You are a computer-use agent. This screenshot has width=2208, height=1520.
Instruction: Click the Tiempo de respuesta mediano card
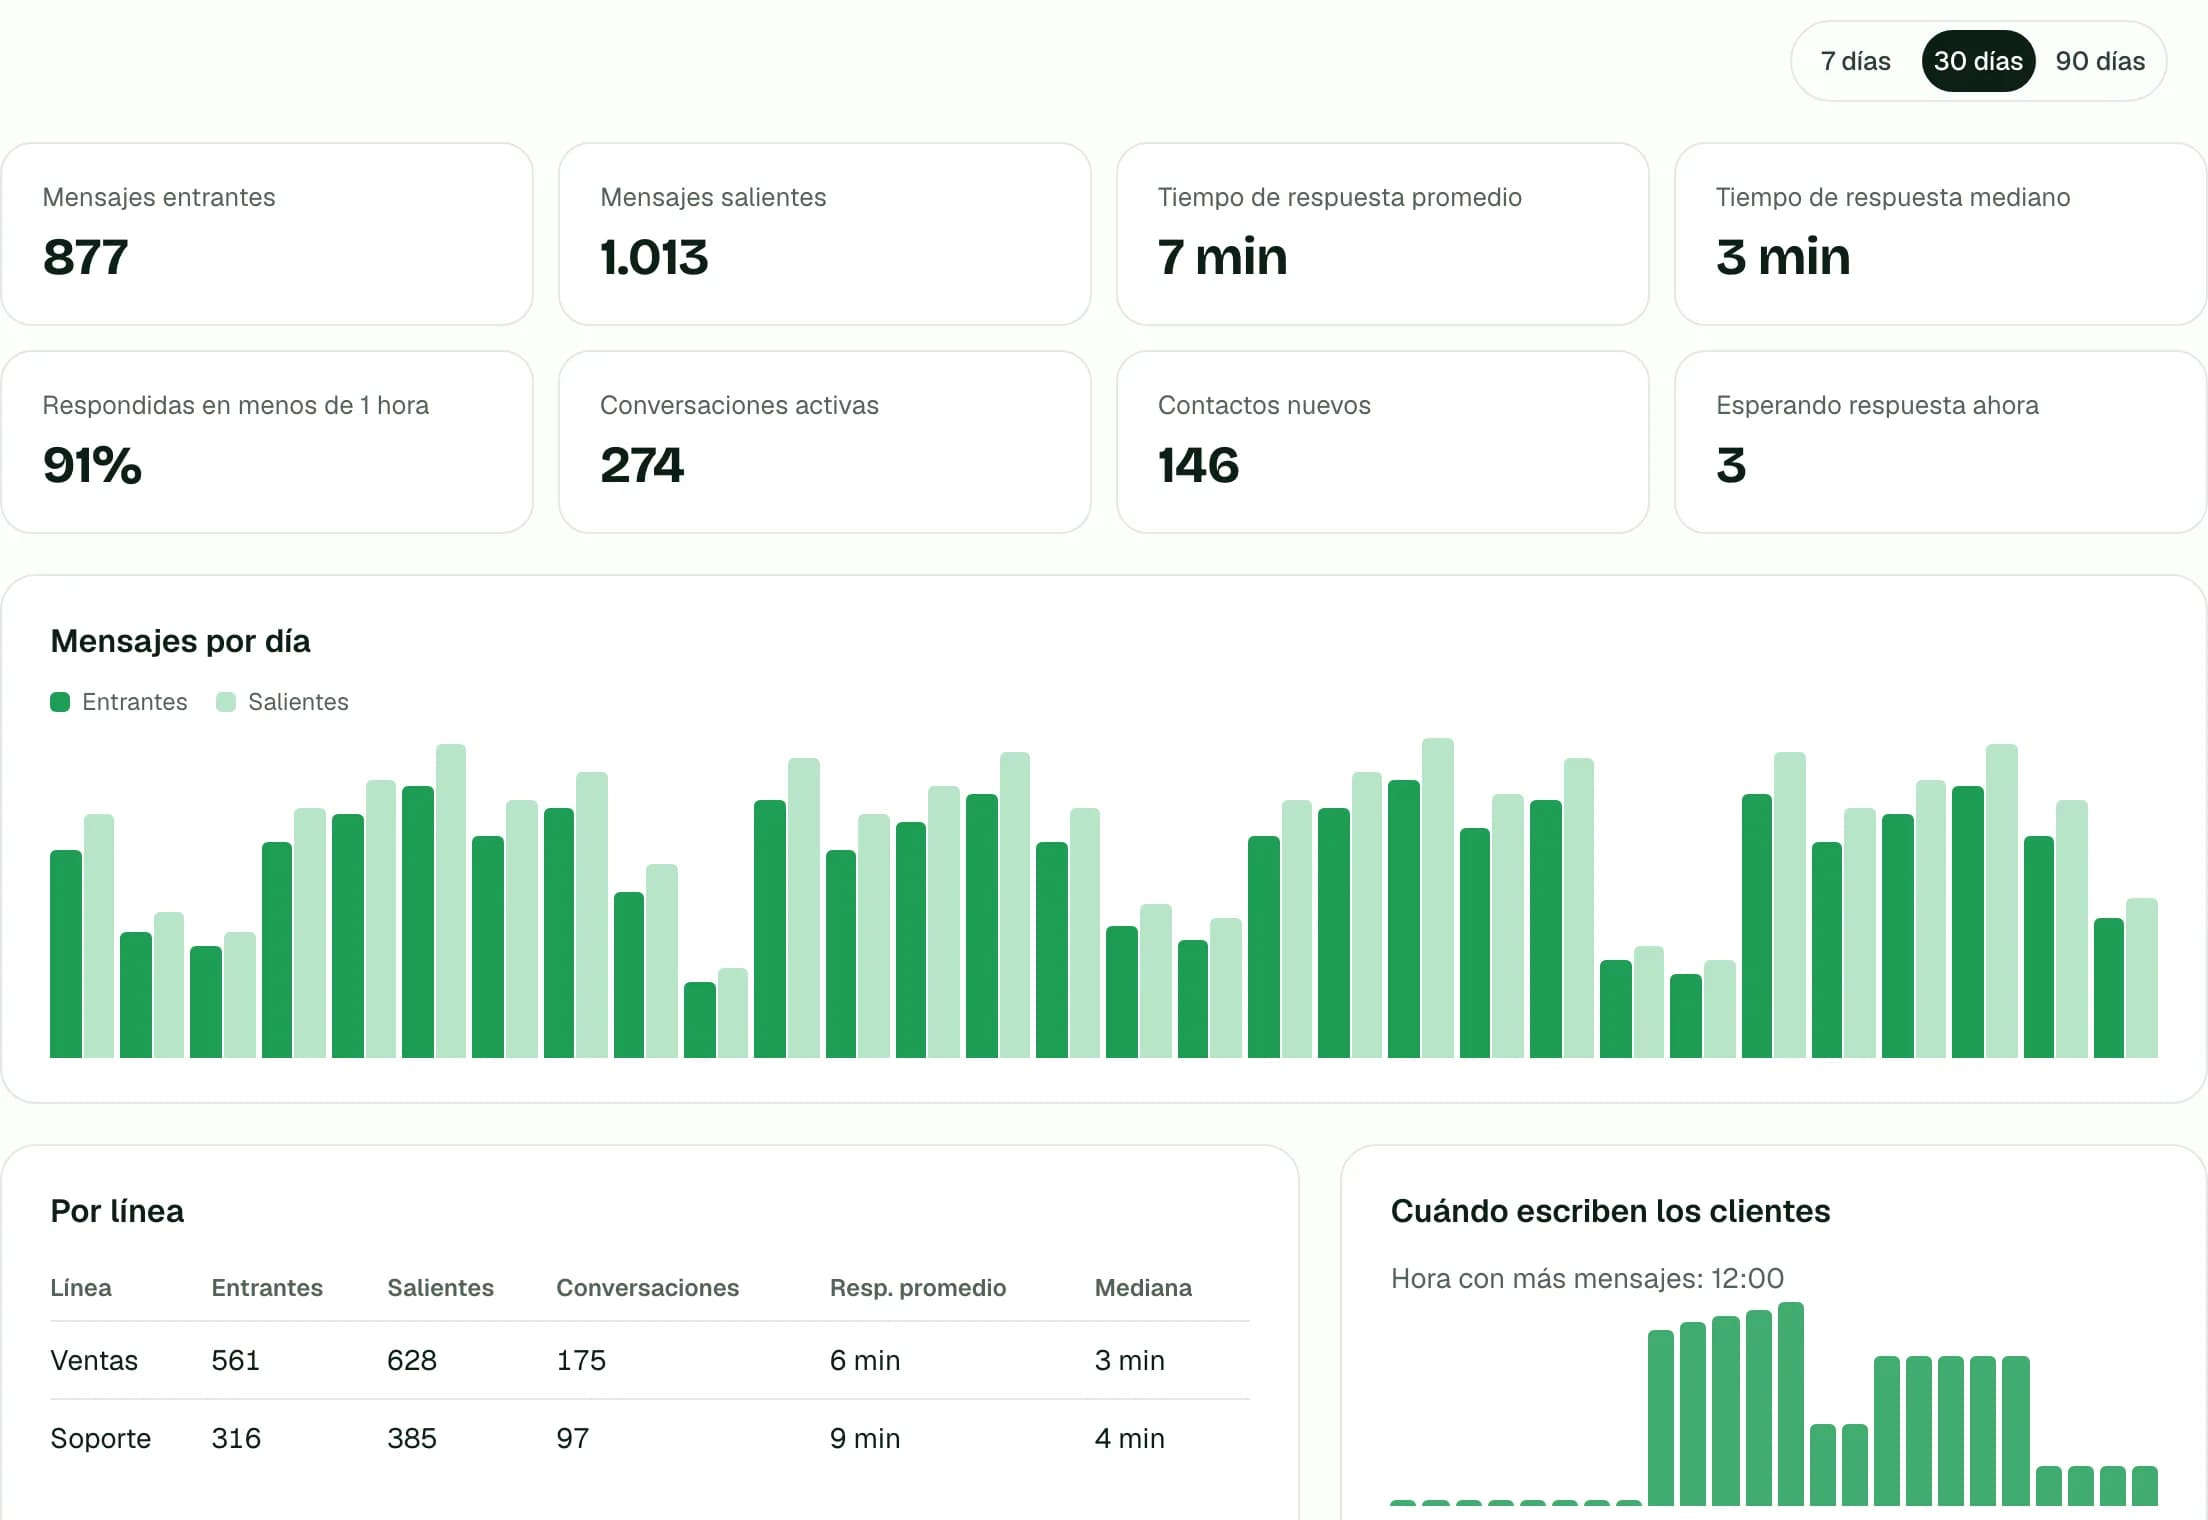(1941, 234)
